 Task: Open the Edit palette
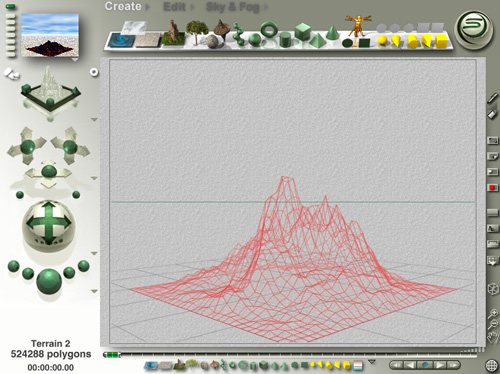coord(174,7)
